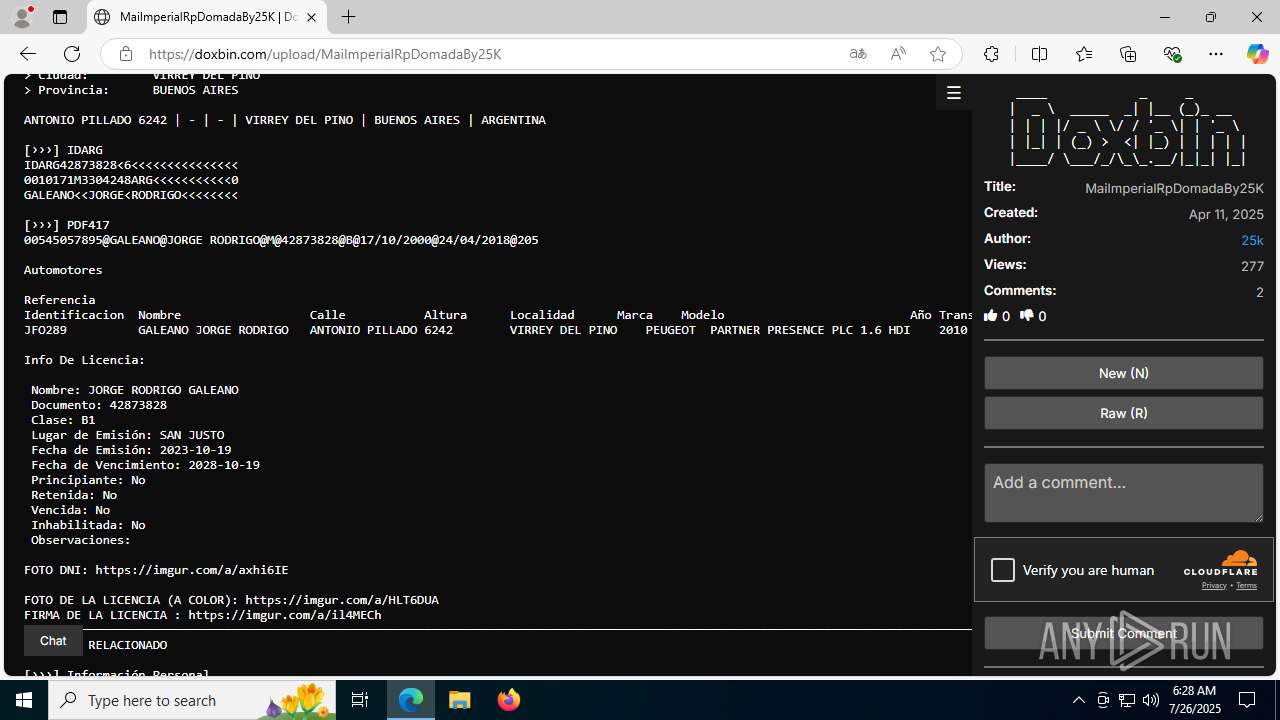Open Browser essentials heart icon

coord(1172,54)
